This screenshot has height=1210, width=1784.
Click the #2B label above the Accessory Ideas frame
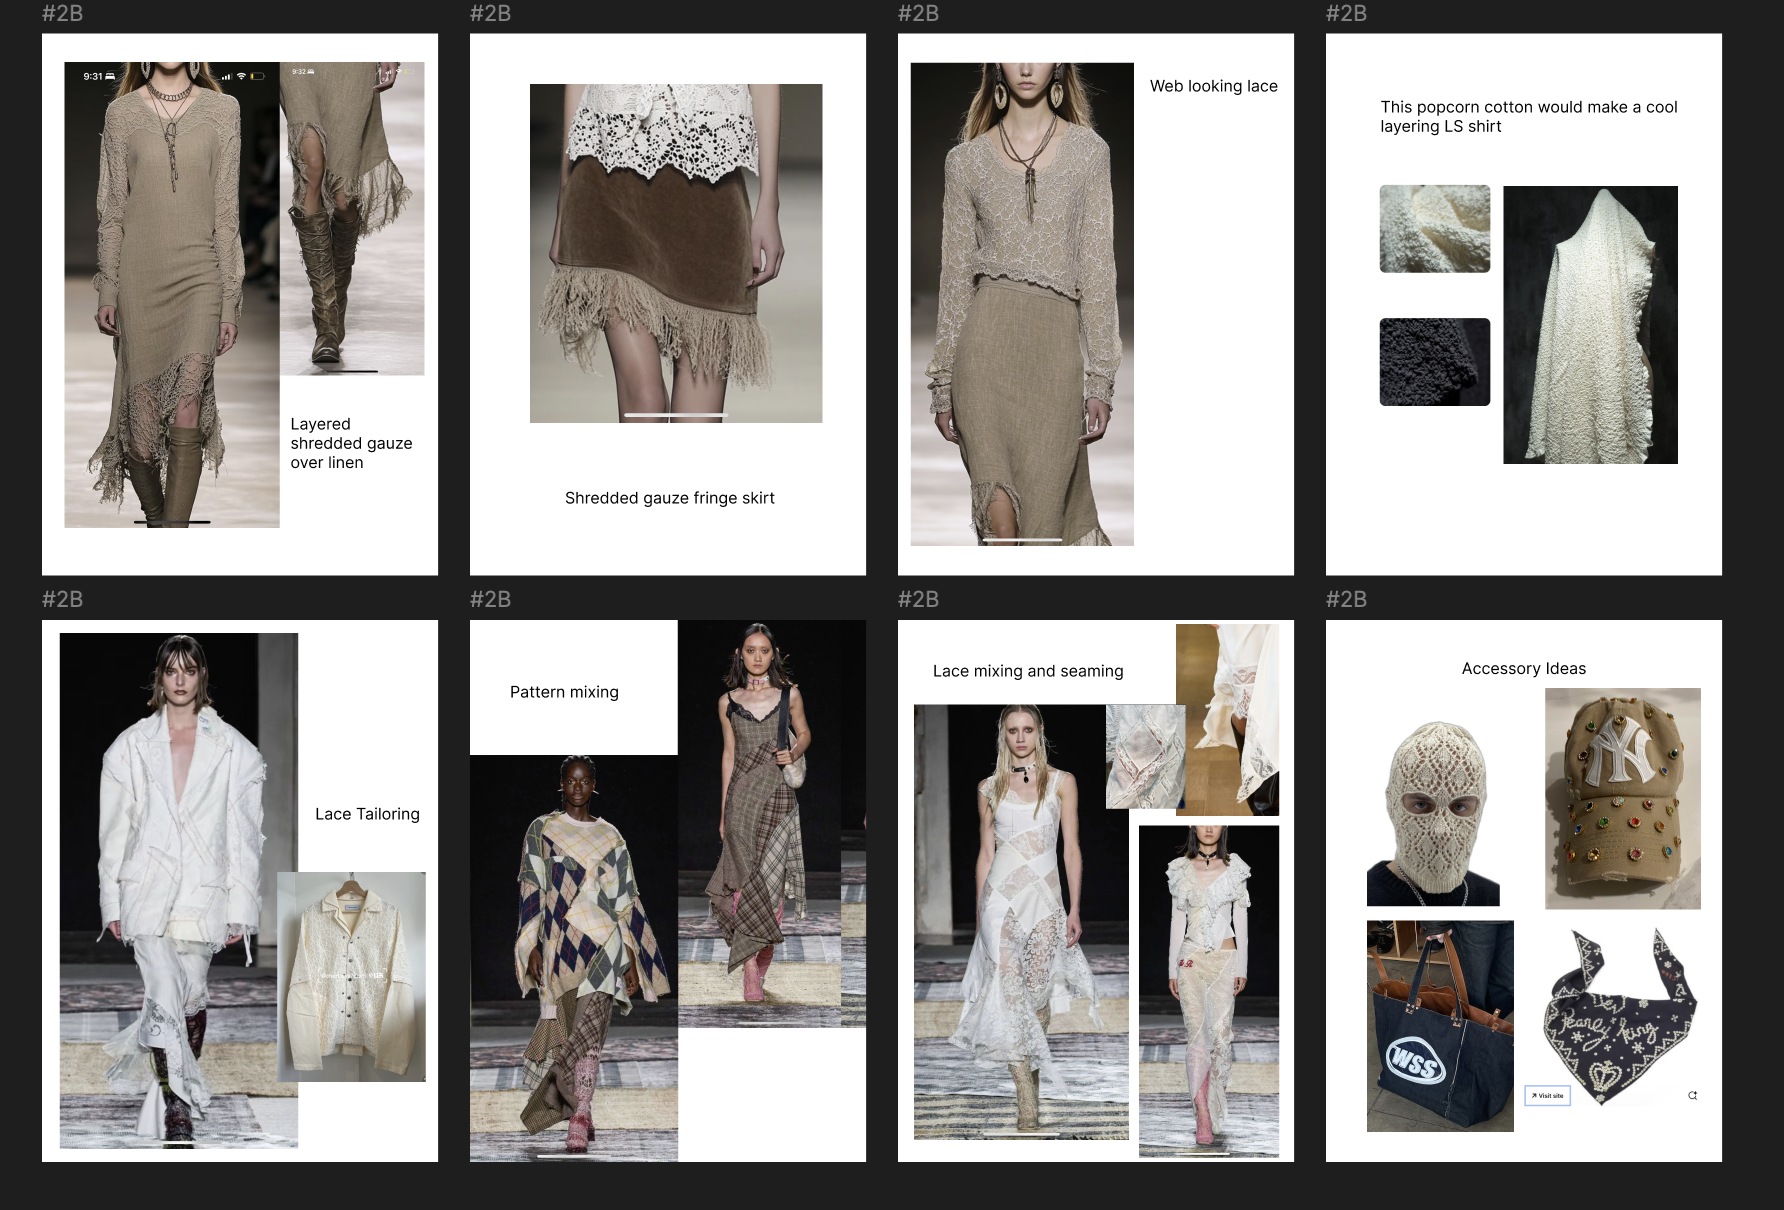pos(1346,599)
